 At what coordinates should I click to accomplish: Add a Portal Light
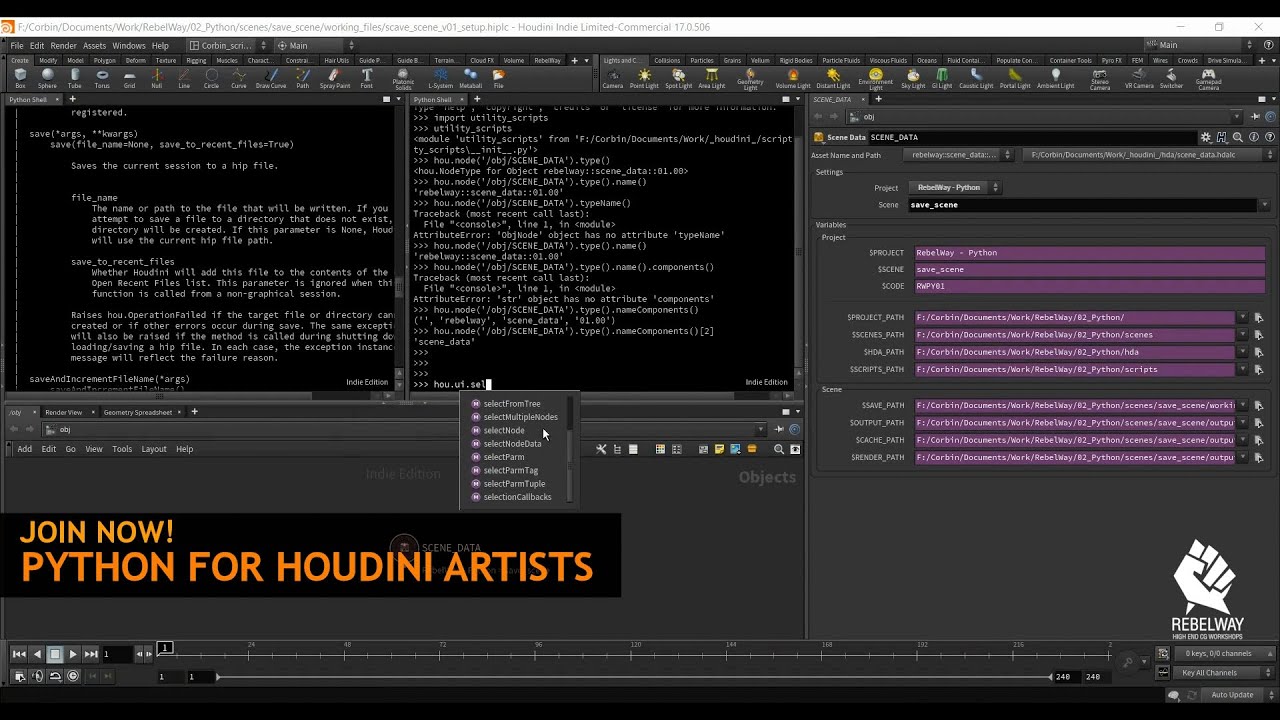tap(1015, 78)
